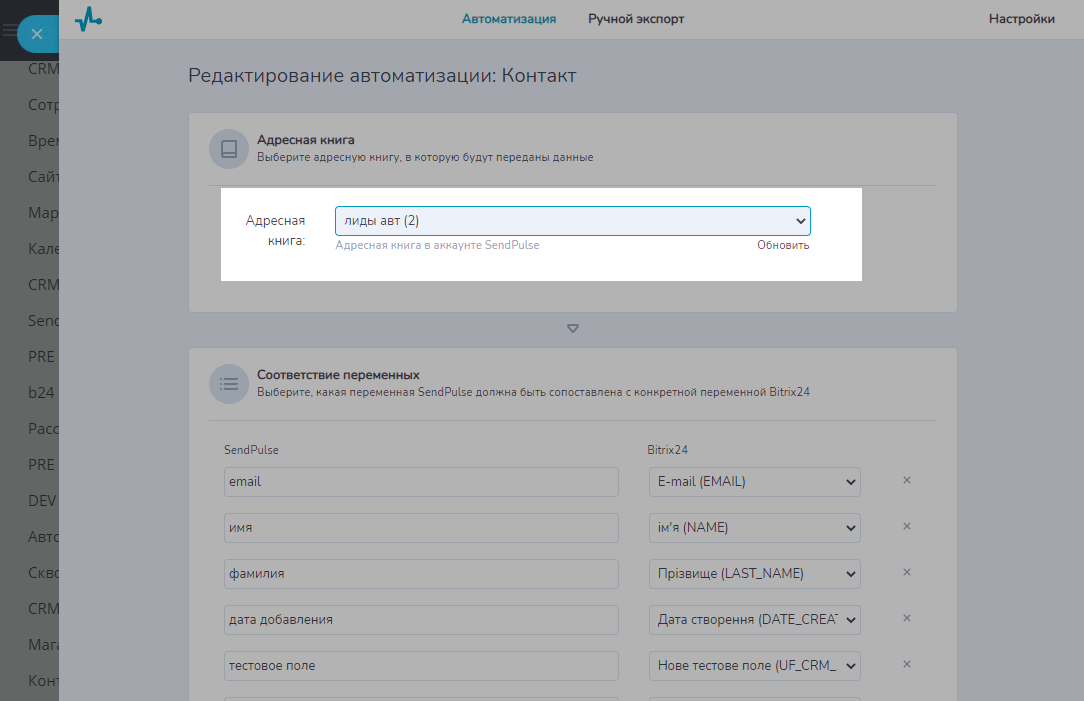Remove the фамилия mapping row

(907, 573)
